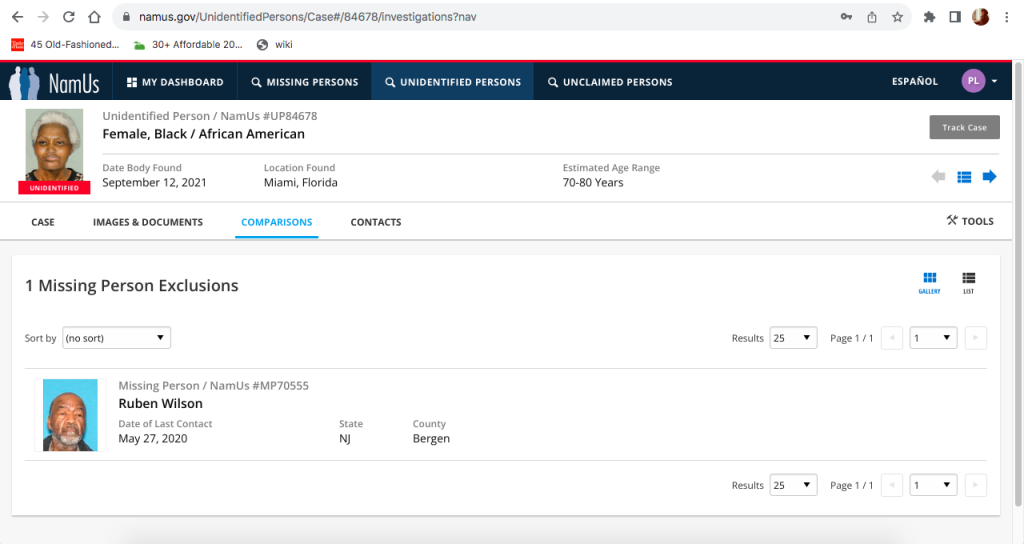The height and width of the screenshot is (544, 1024).
Task: Click the Track Case button
Action: [x=963, y=127]
